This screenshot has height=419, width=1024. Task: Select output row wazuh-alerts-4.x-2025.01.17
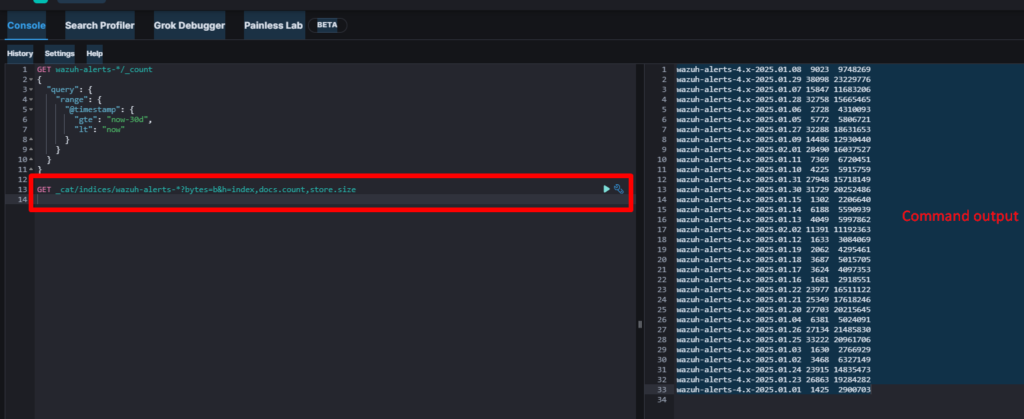(x=773, y=270)
